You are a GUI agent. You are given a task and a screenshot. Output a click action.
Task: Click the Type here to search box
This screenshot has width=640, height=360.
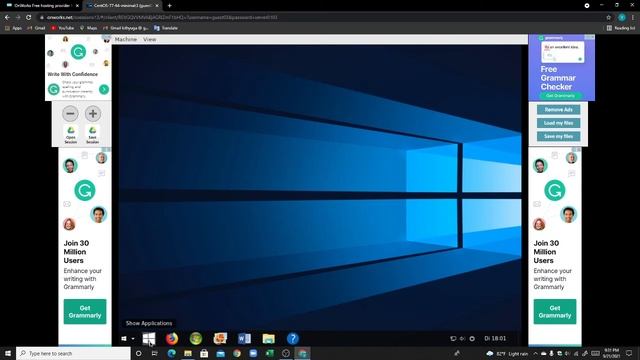(x=73, y=353)
